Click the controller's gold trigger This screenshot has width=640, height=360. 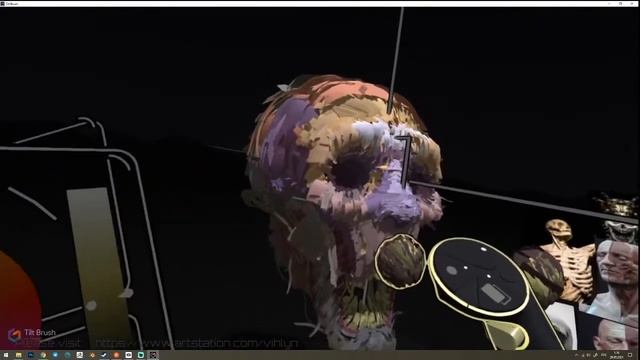tap(505, 334)
